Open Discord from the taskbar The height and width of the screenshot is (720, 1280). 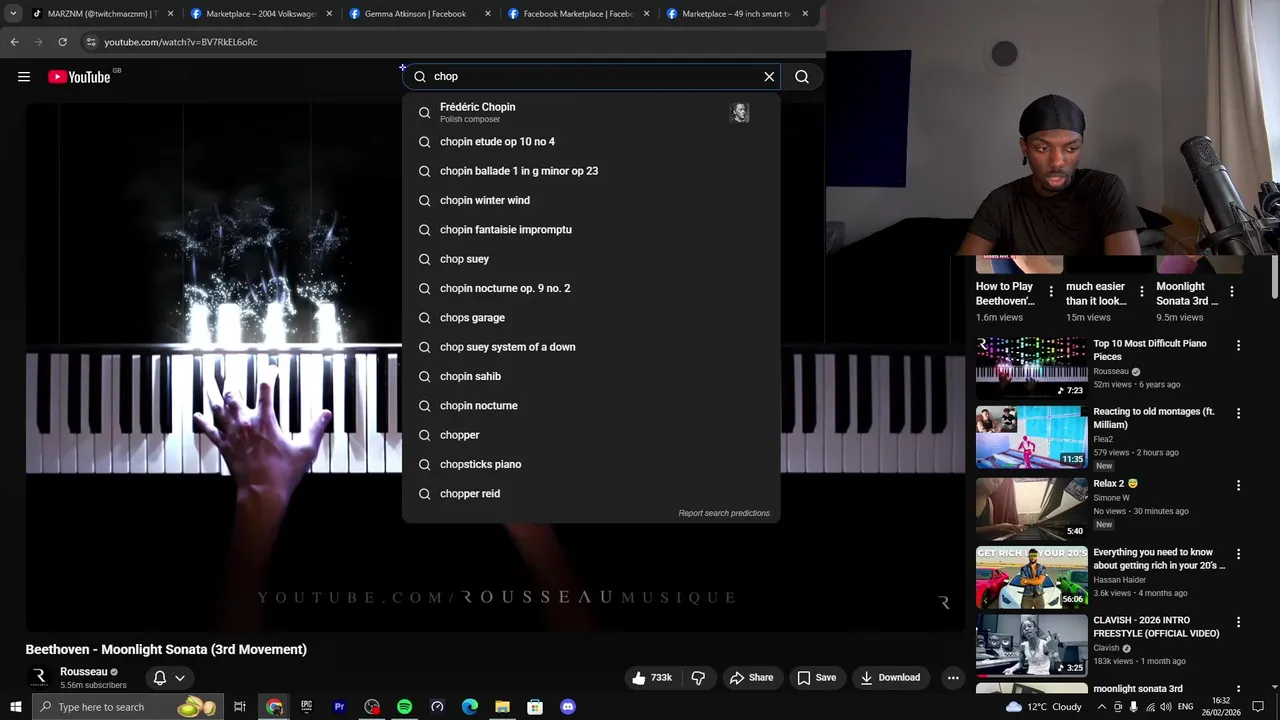coord(568,707)
